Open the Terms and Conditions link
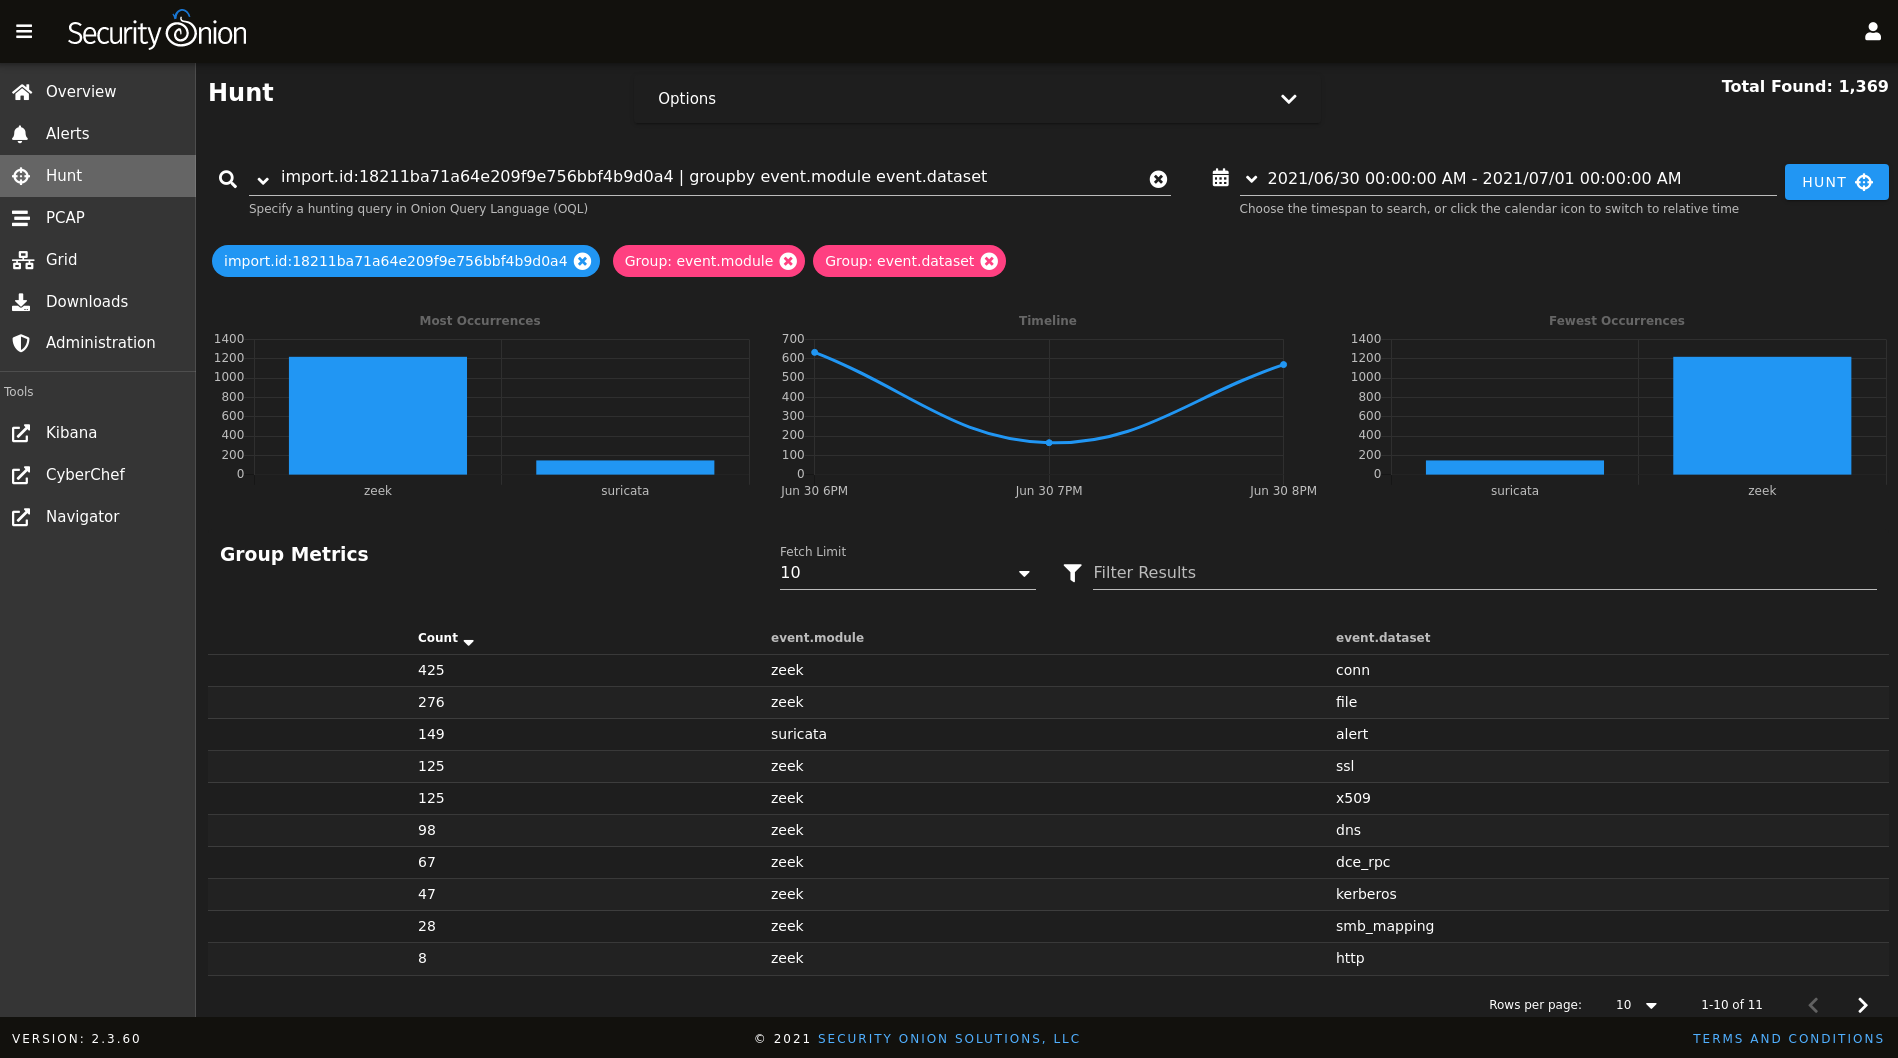 coord(1788,1038)
